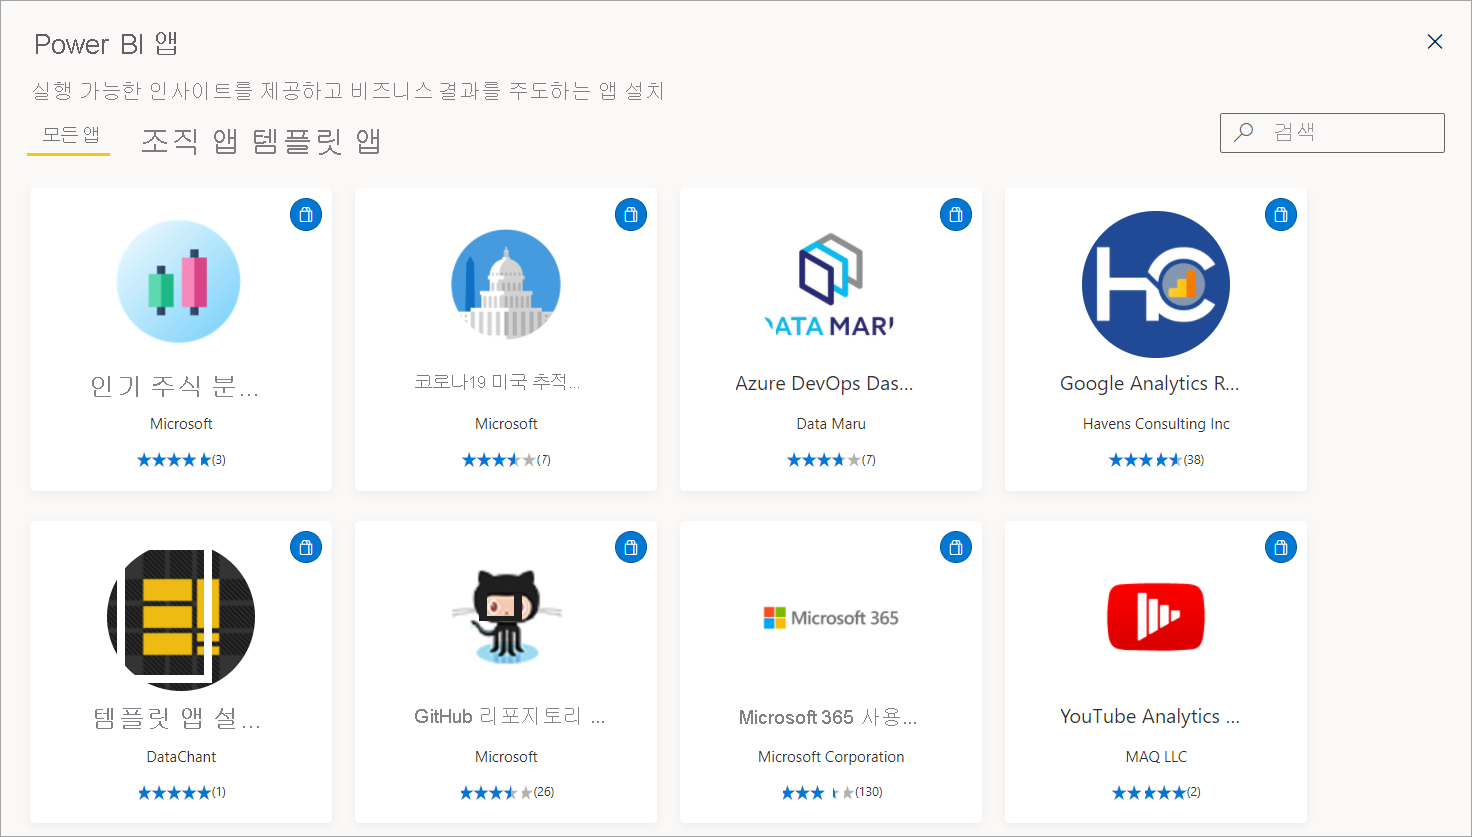
Task: Click the Microsoft publisher under 코로나19 미국 추적
Action: [506, 424]
